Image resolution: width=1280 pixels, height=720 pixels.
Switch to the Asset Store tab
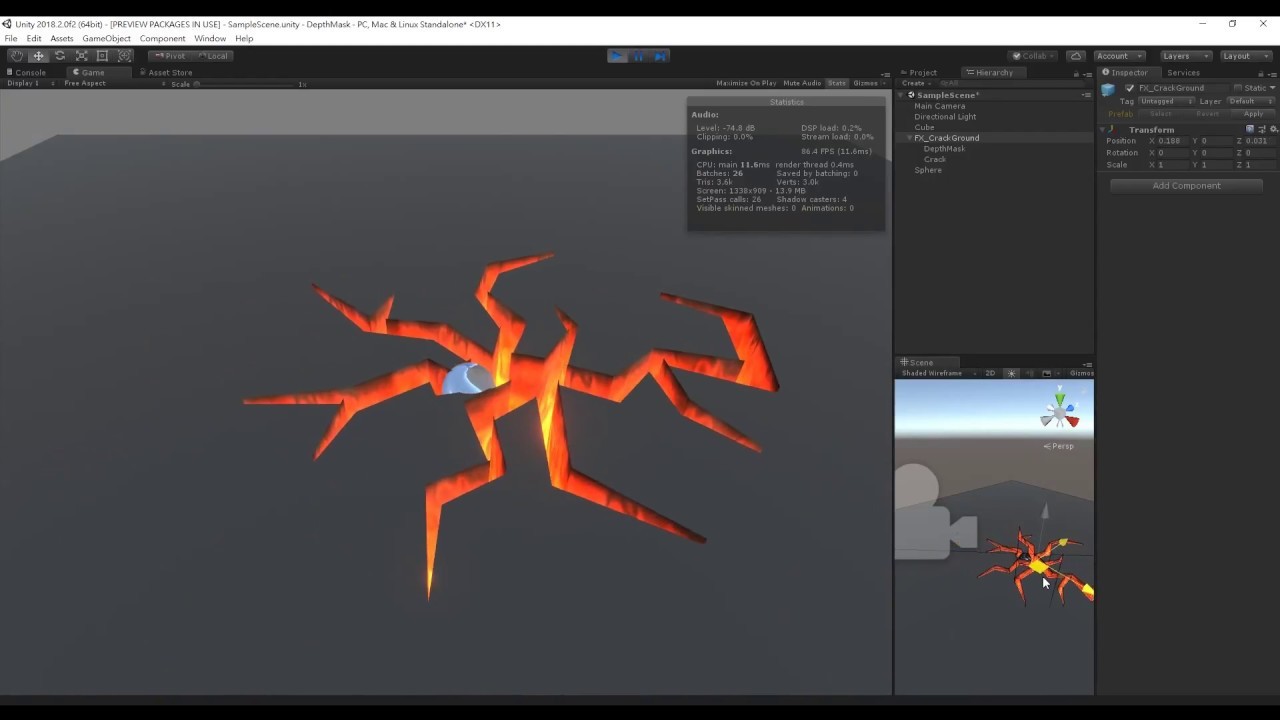(169, 72)
